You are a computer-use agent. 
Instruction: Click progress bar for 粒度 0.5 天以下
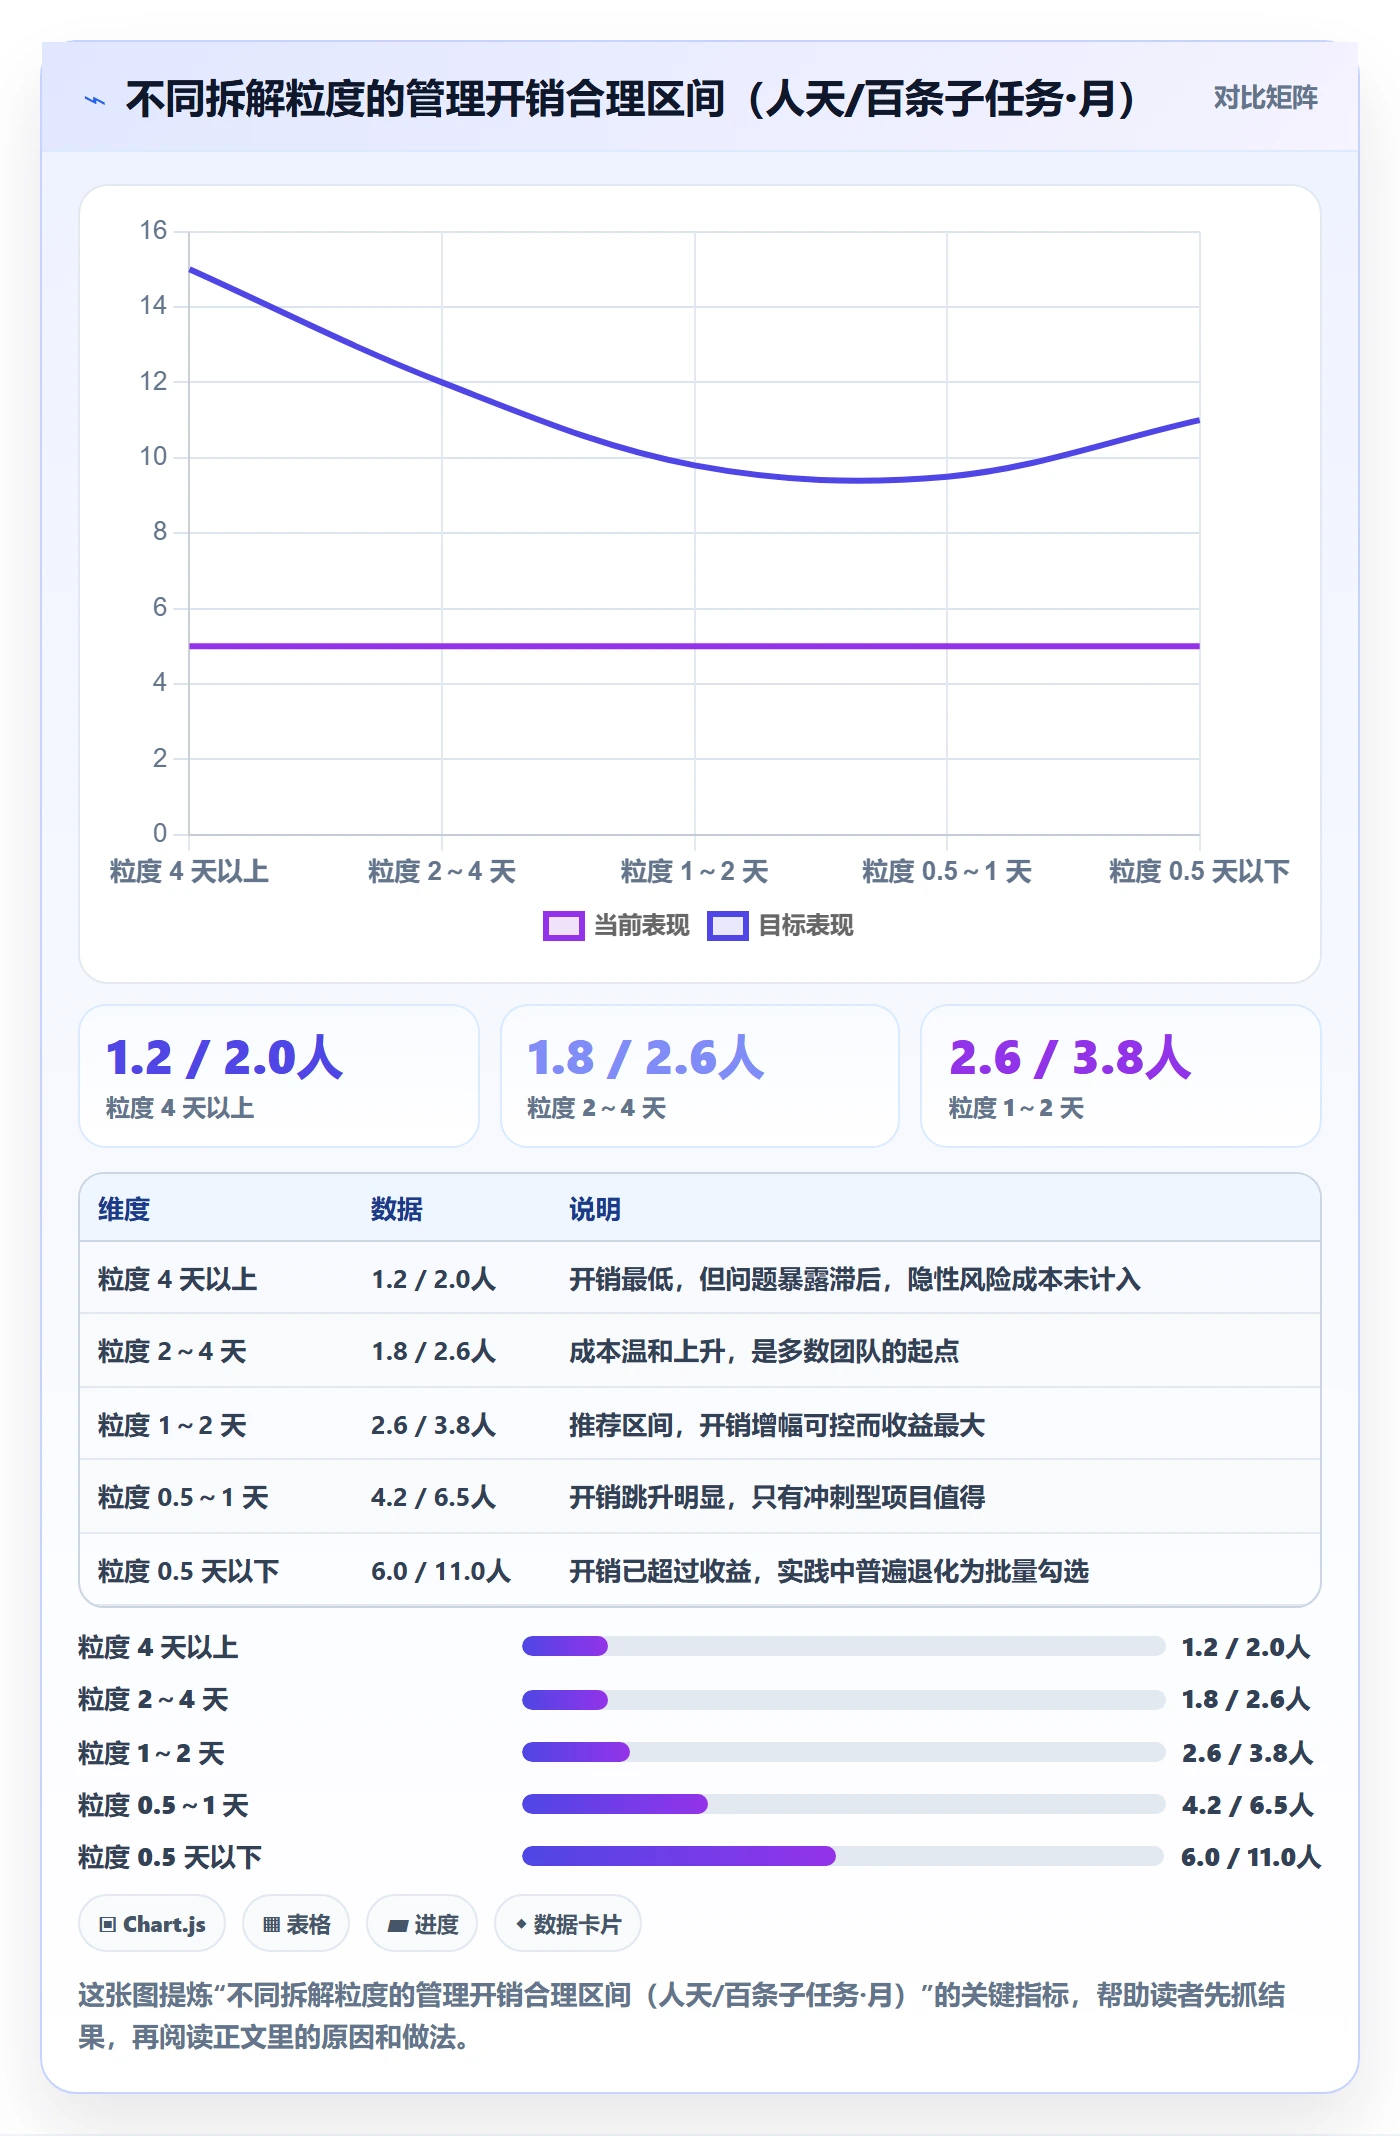(843, 1857)
